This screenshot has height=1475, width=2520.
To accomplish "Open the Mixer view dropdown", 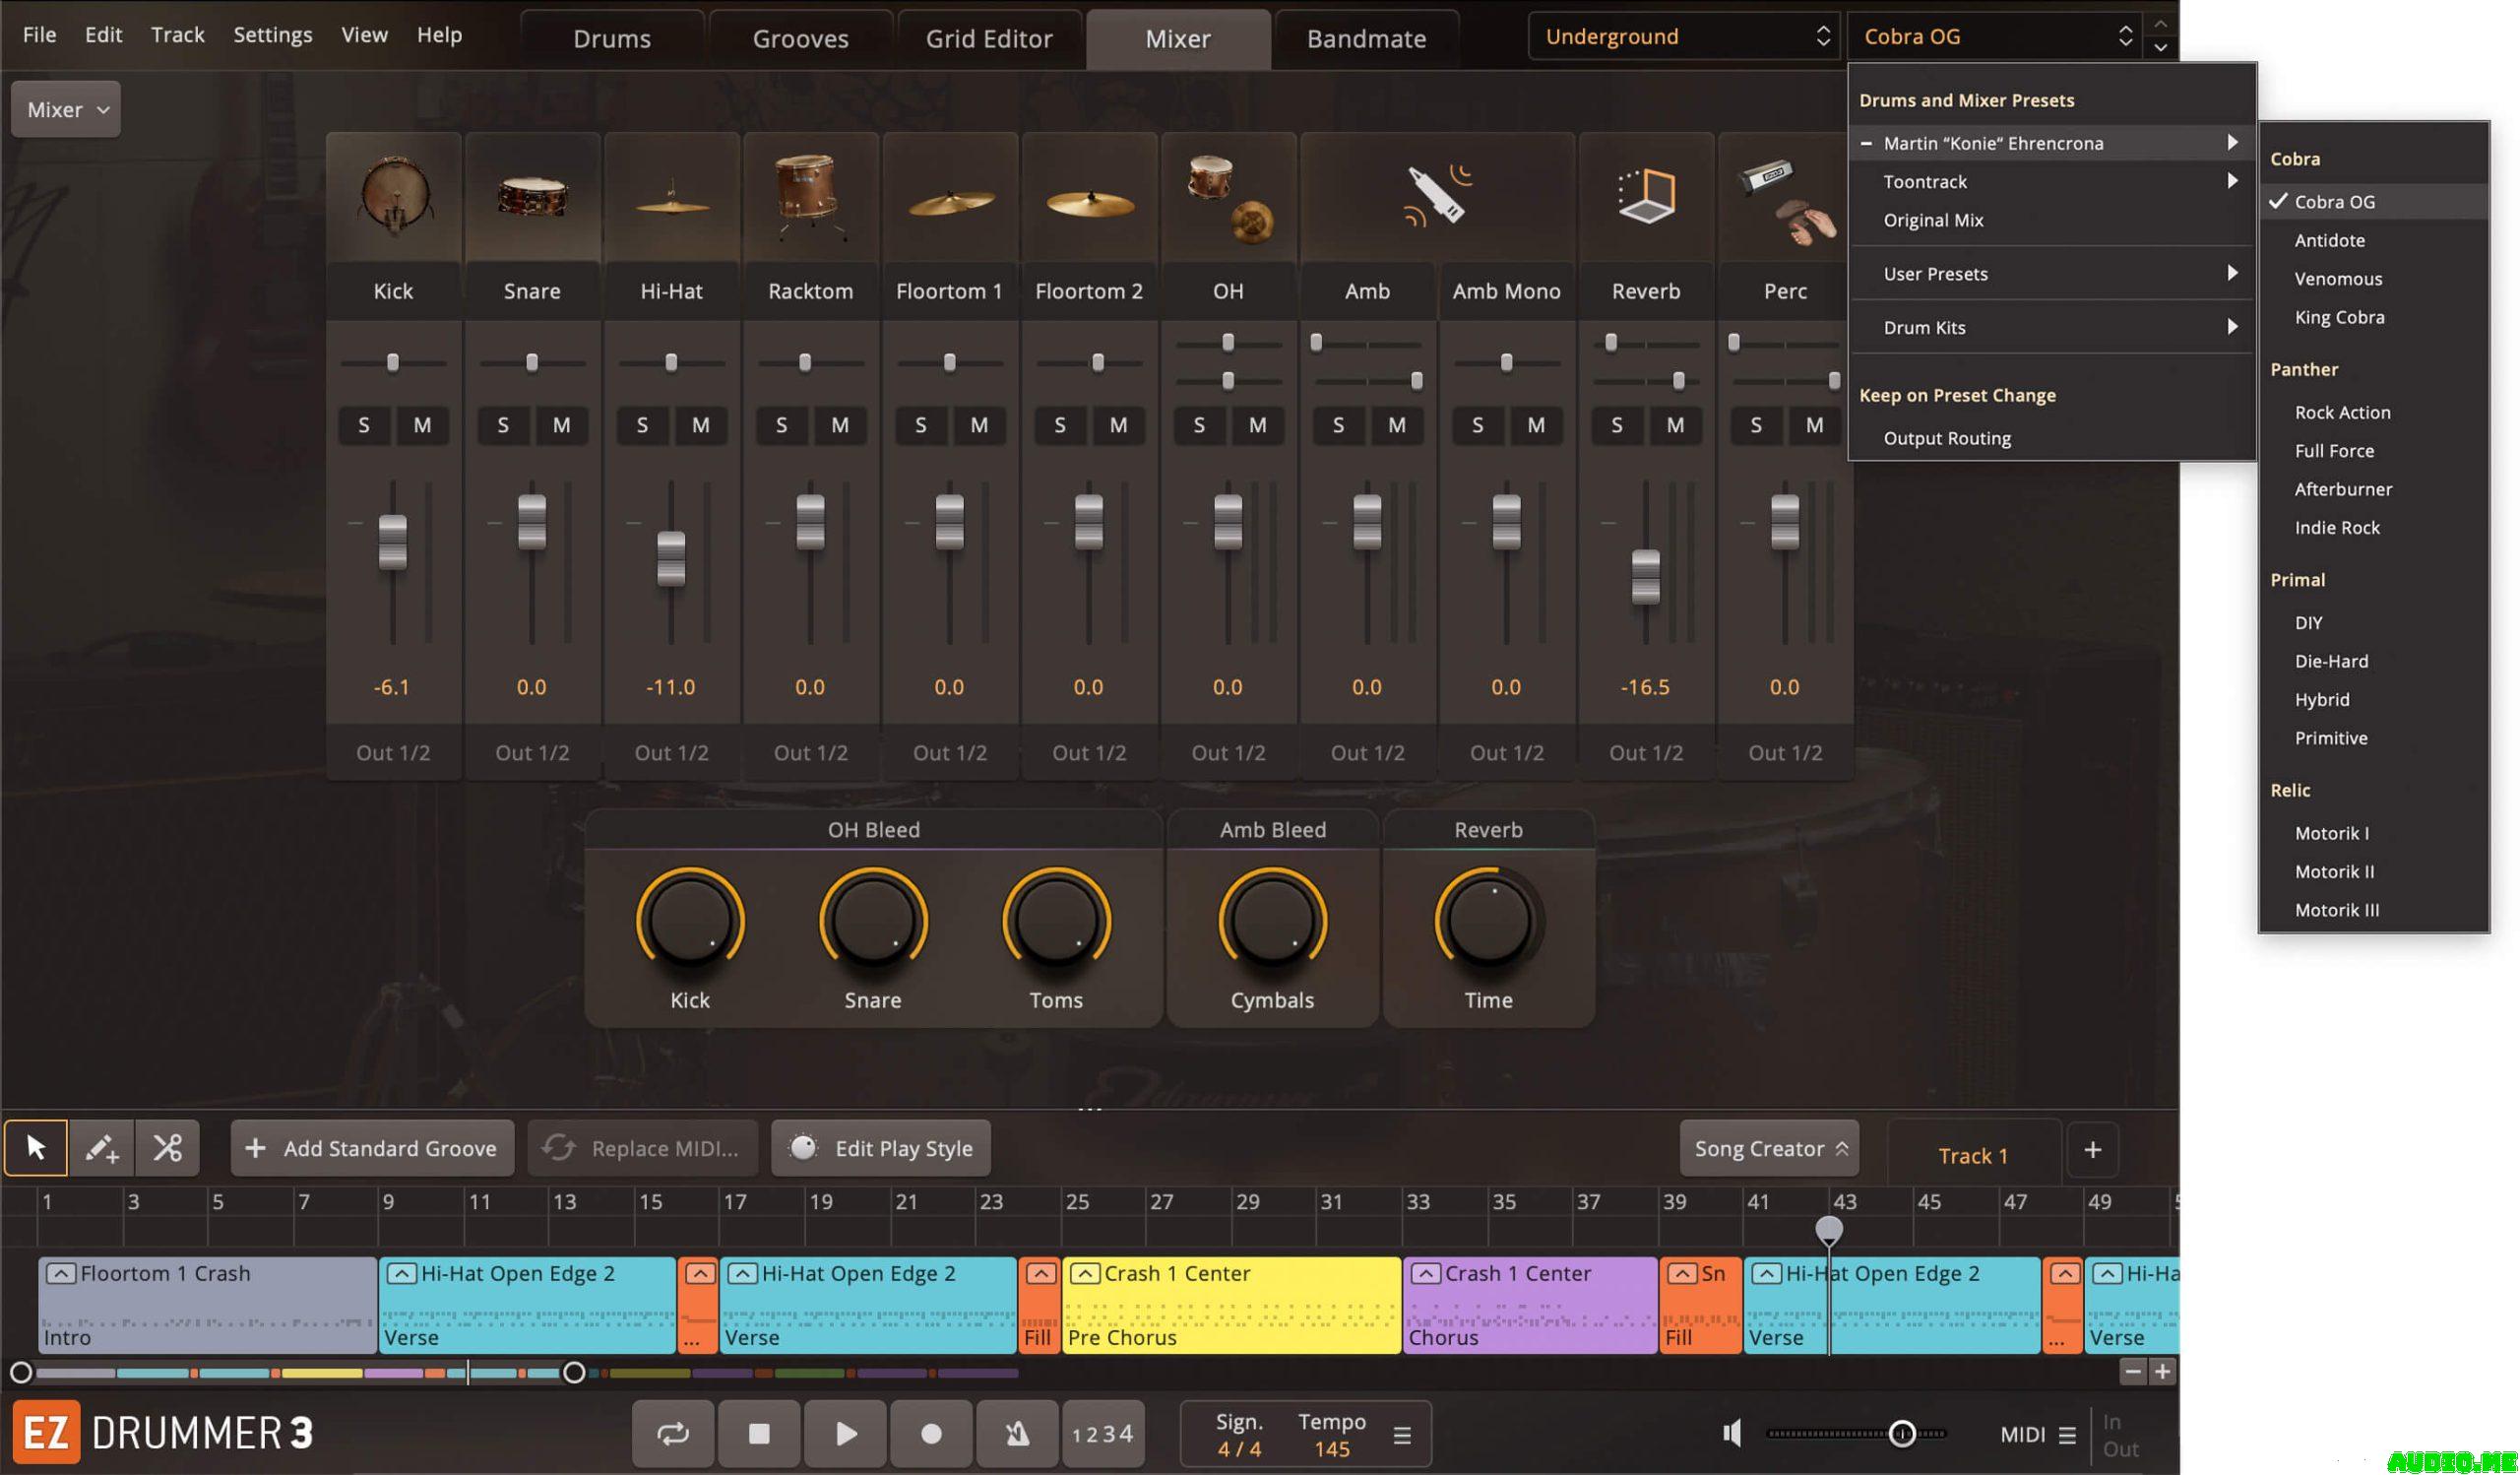I will pos(66,109).
